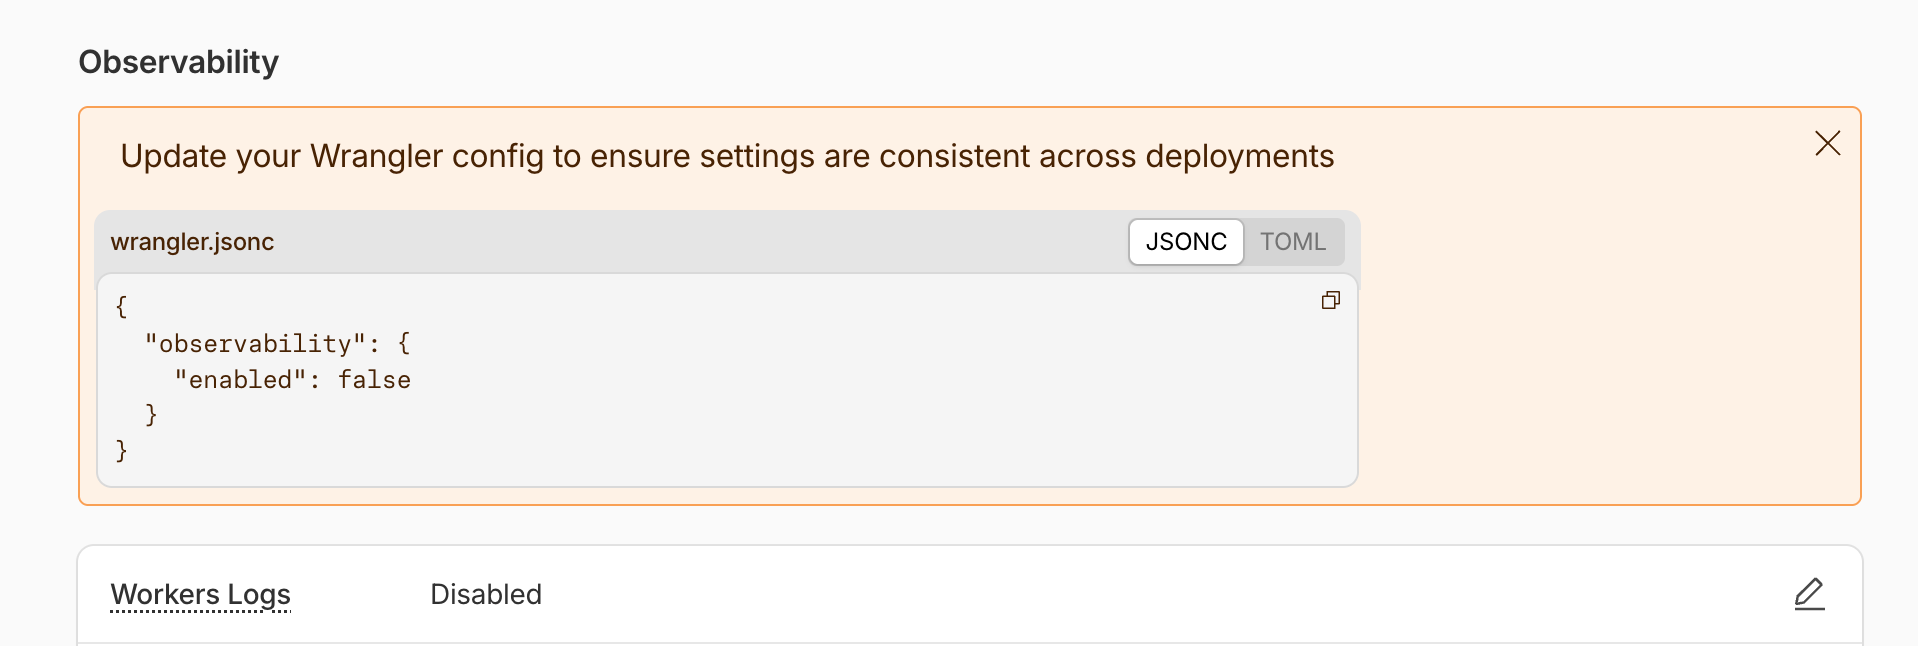The image size is (1918, 646).
Task: Click the gray code header bar
Action: pos(700,242)
